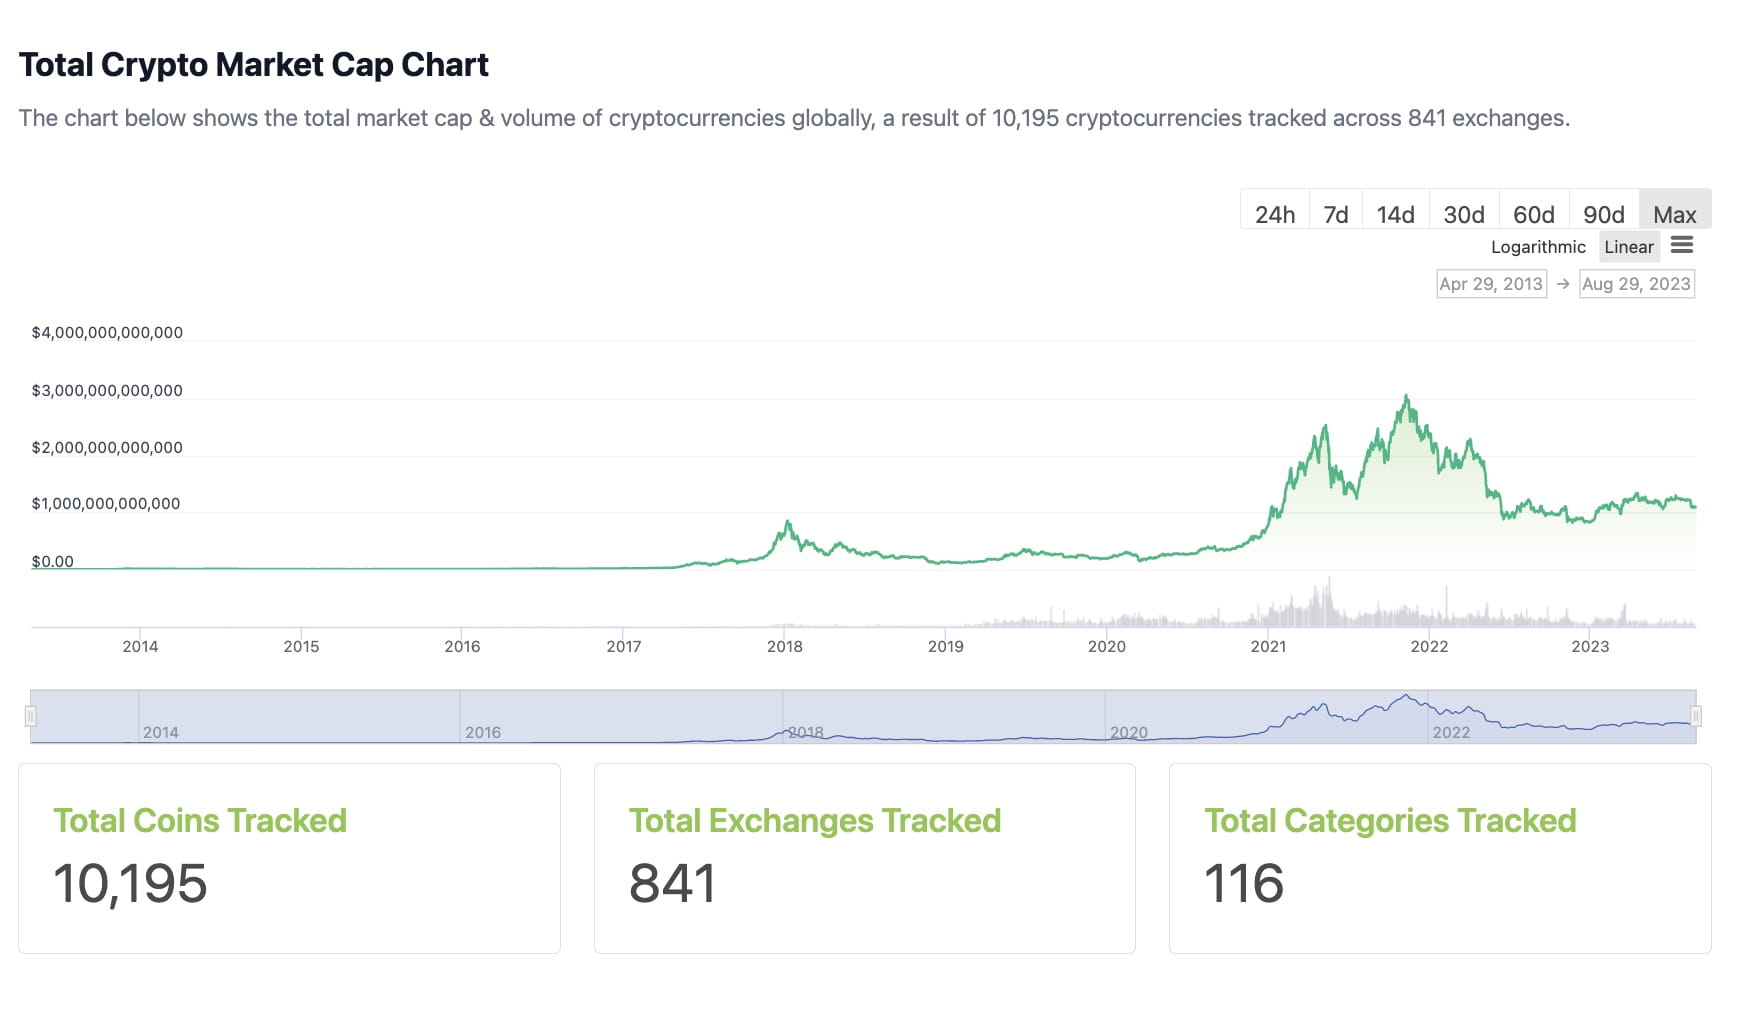Select the Max time range

[x=1674, y=212]
